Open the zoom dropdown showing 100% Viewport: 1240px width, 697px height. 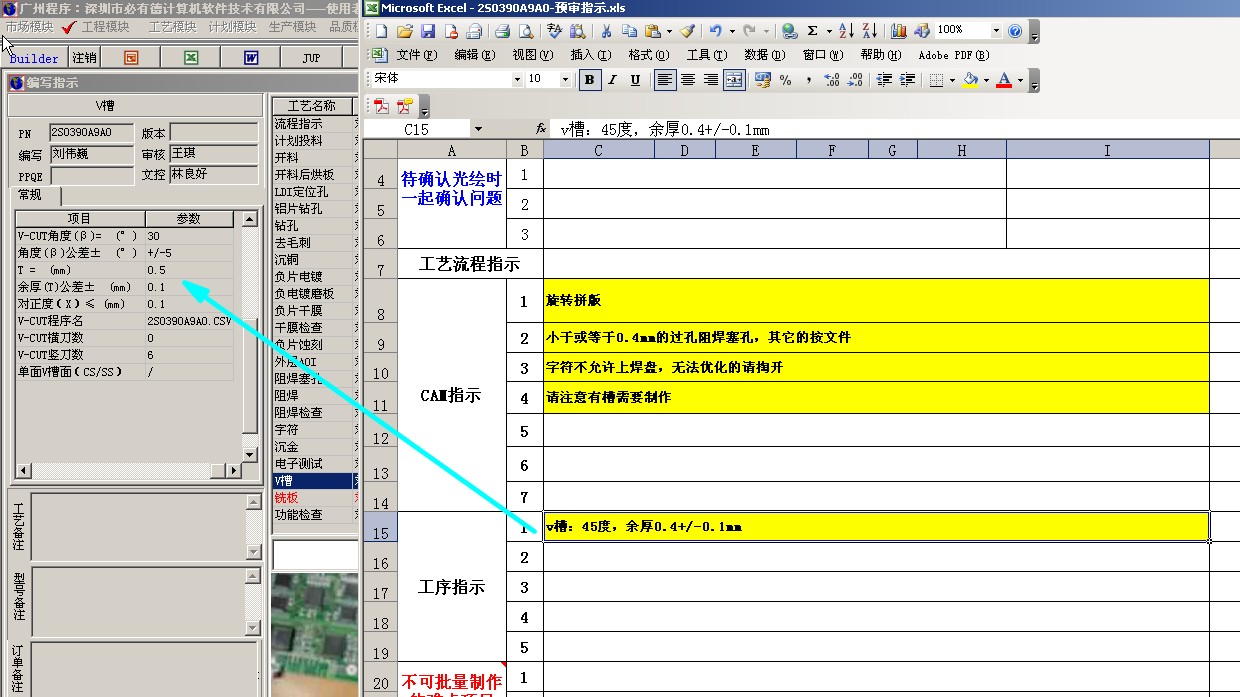tap(995, 30)
